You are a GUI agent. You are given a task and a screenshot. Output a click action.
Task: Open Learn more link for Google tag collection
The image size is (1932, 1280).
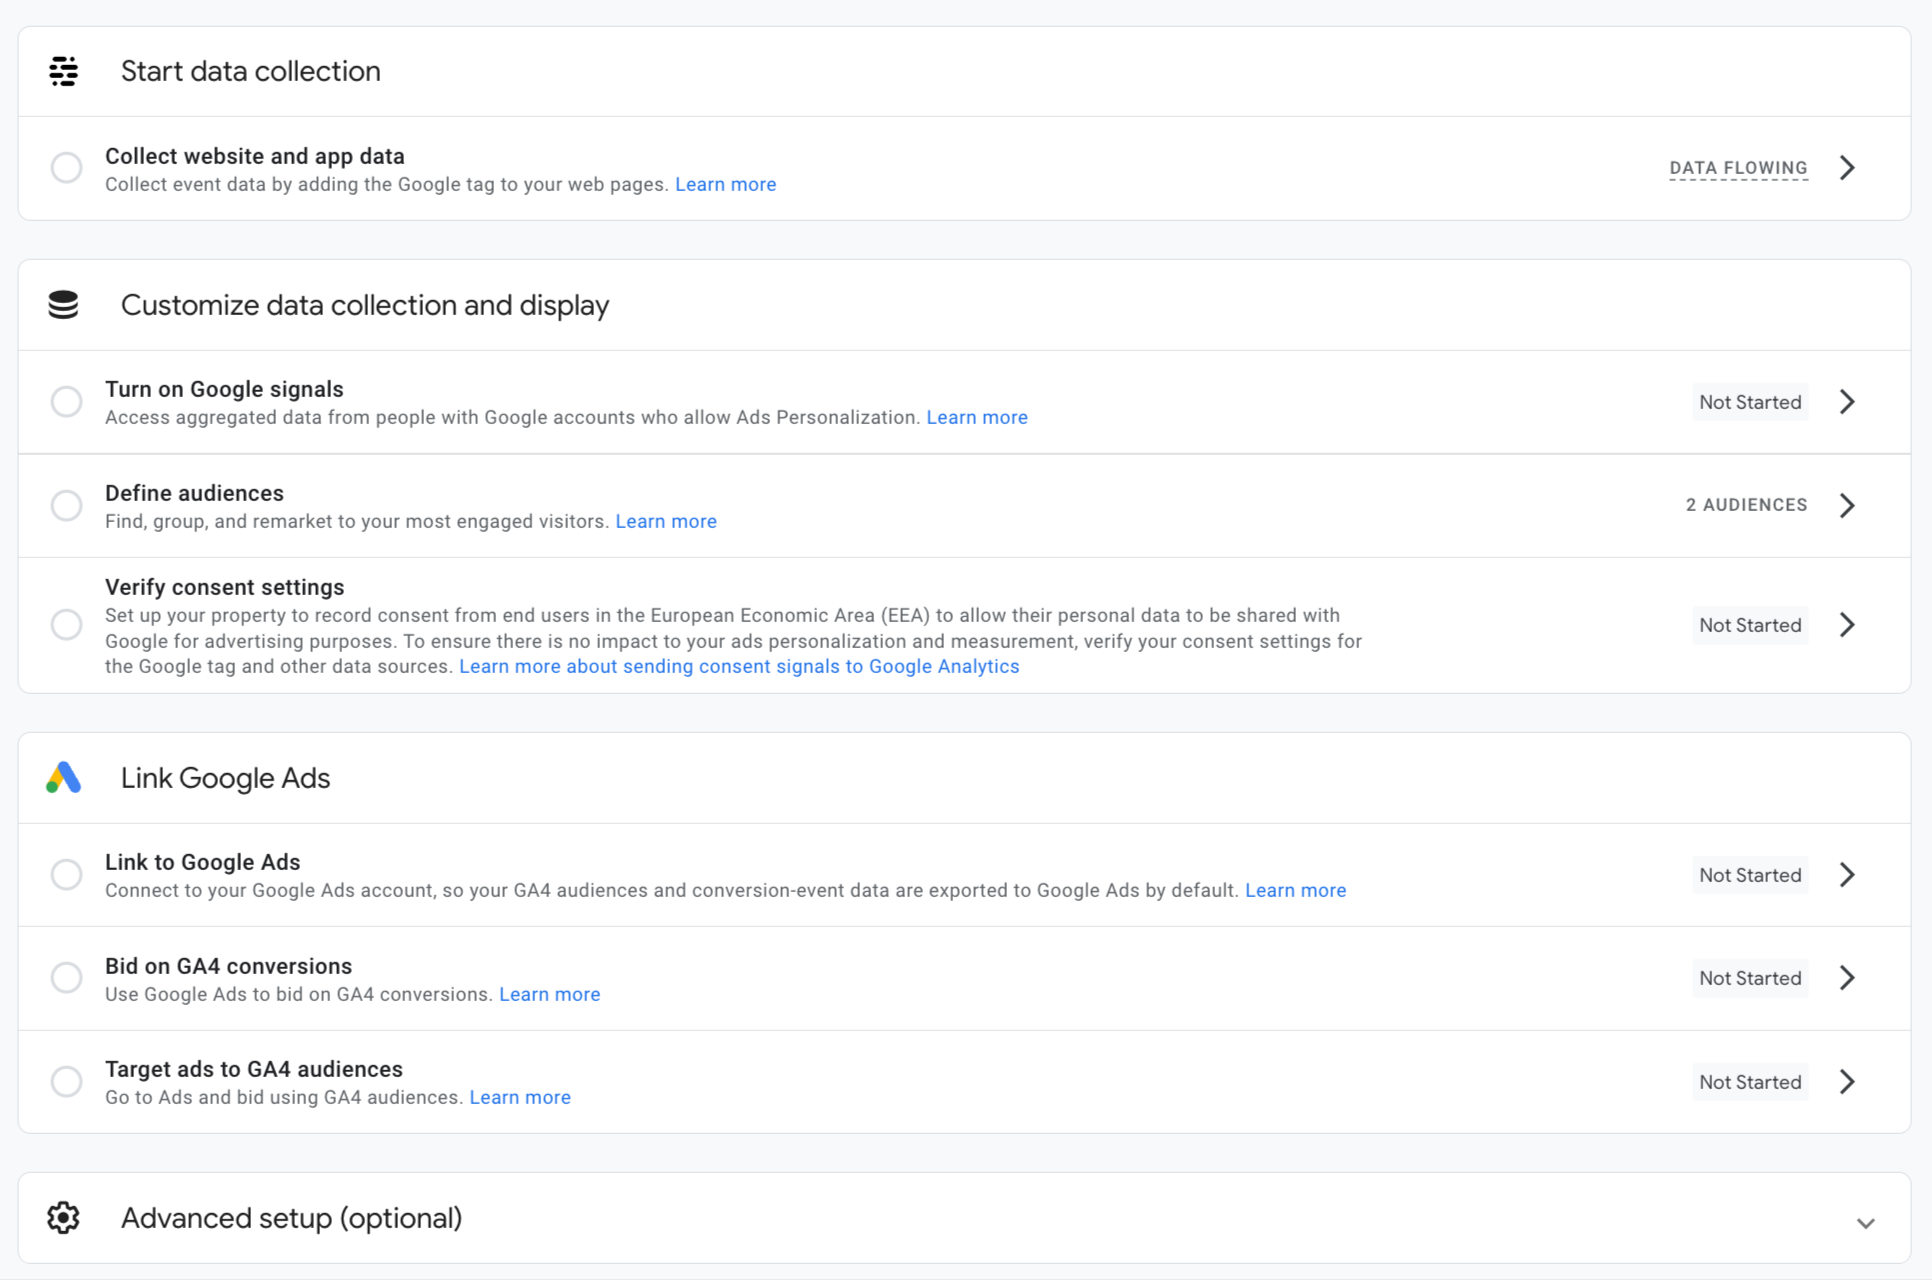pyautogui.click(x=726, y=184)
